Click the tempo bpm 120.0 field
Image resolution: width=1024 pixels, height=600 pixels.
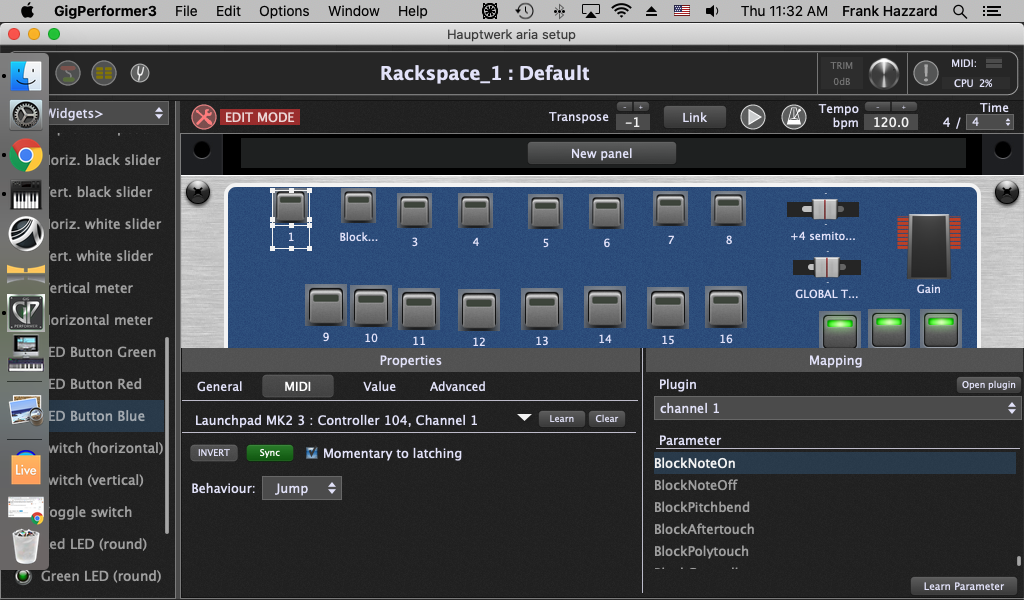coord(891,122)
